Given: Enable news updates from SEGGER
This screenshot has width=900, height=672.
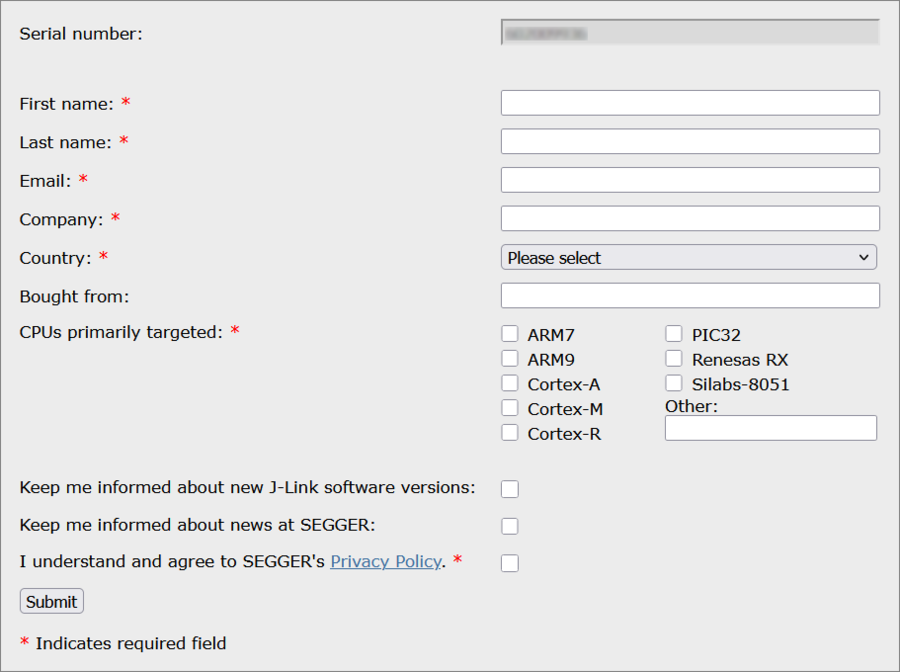Looking at the screenshot, I should pyautogui.click(x=509, y=525).
